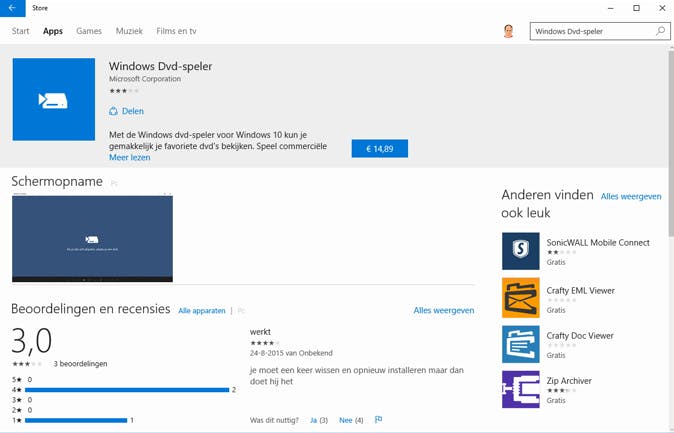Image resolution: width=674 pixels, height=433 pixels.
Task: Click the Pc label next to Schermopname
Action: point(114,183)
